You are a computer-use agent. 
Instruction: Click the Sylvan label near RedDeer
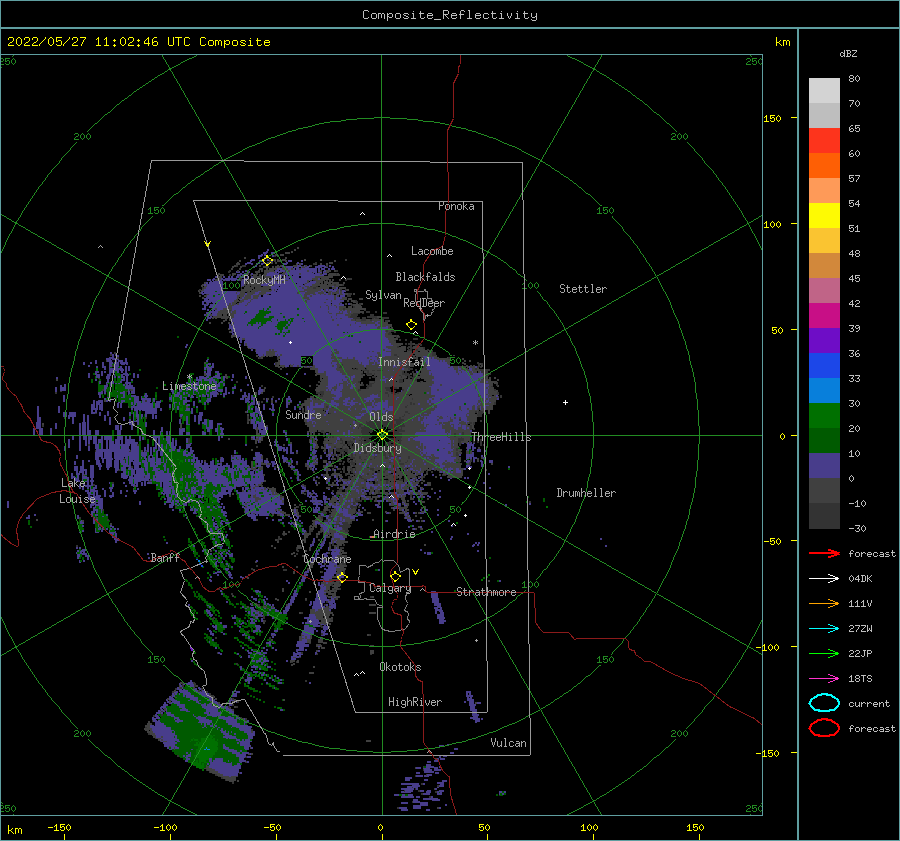click(383, 295)
